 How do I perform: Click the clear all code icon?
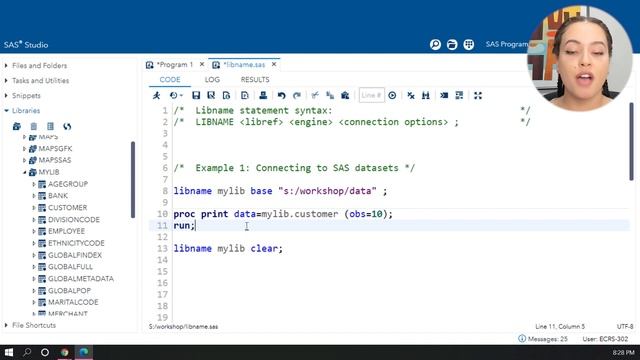click(411, 96)
